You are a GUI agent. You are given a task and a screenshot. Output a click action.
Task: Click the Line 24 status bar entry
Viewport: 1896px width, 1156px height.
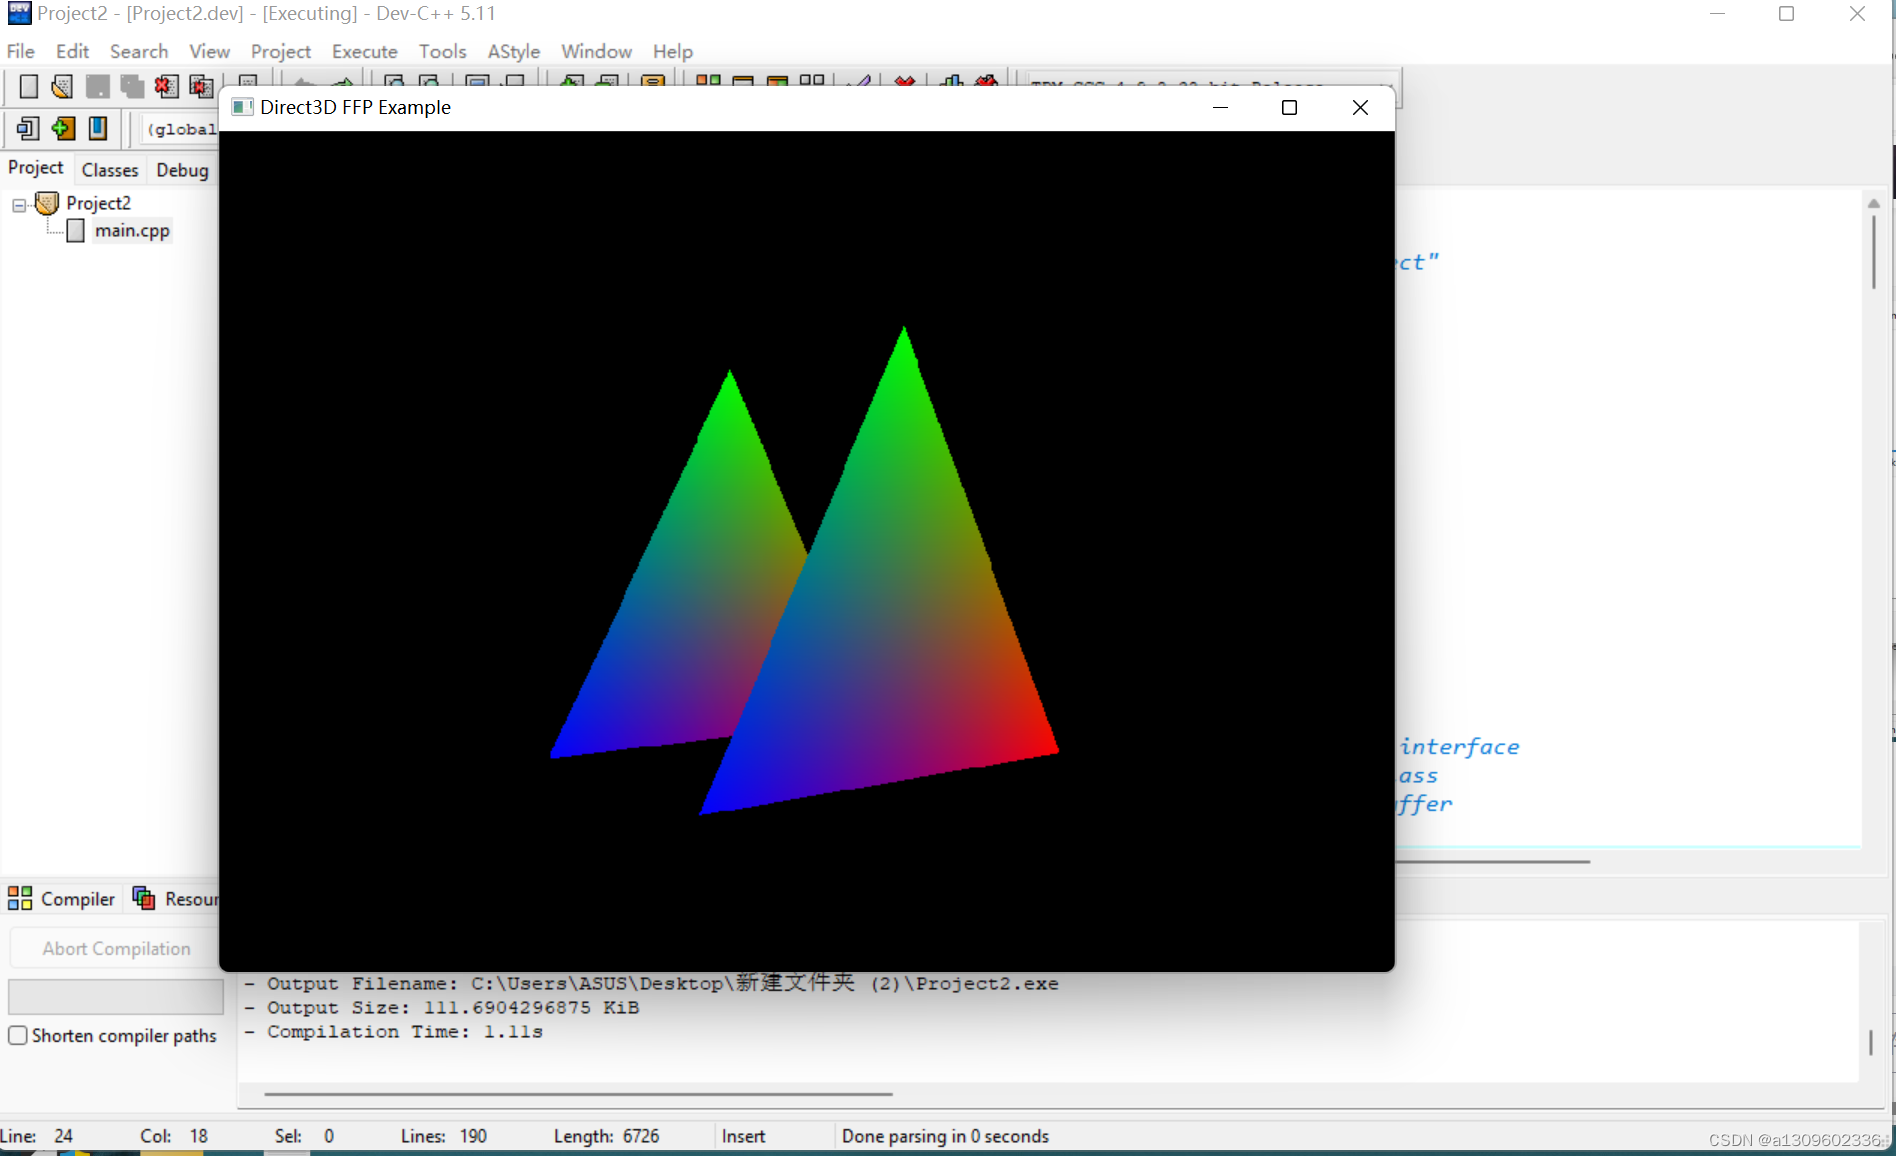coord(37,1136)
